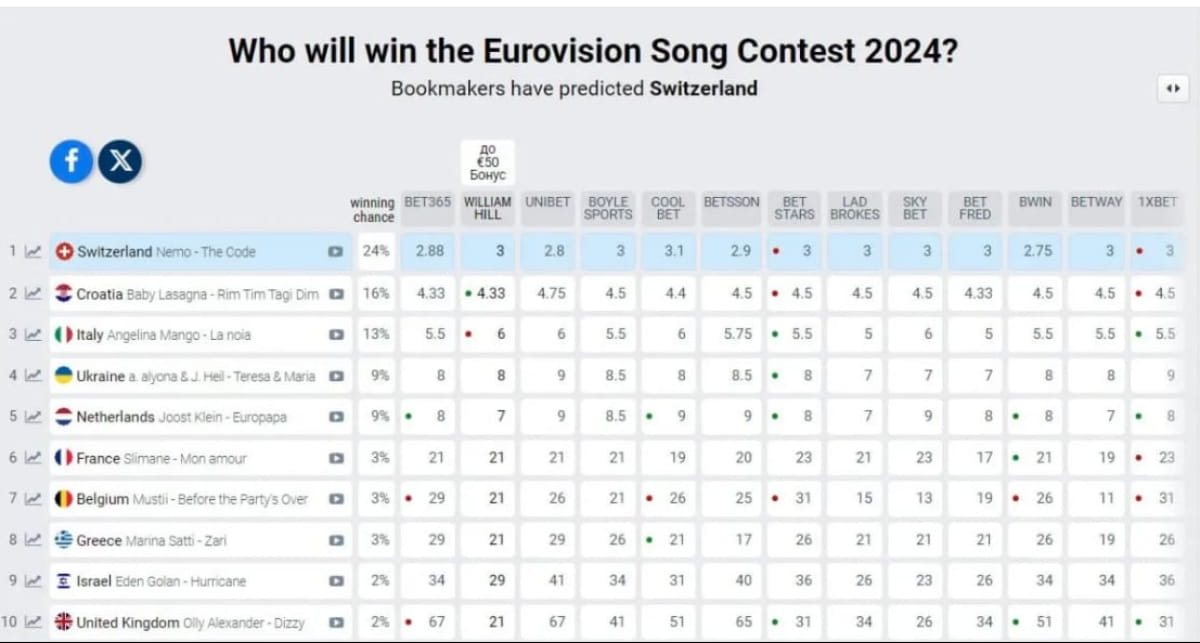Open Switzerland's odds history chart icon

[x=33, y=252]
